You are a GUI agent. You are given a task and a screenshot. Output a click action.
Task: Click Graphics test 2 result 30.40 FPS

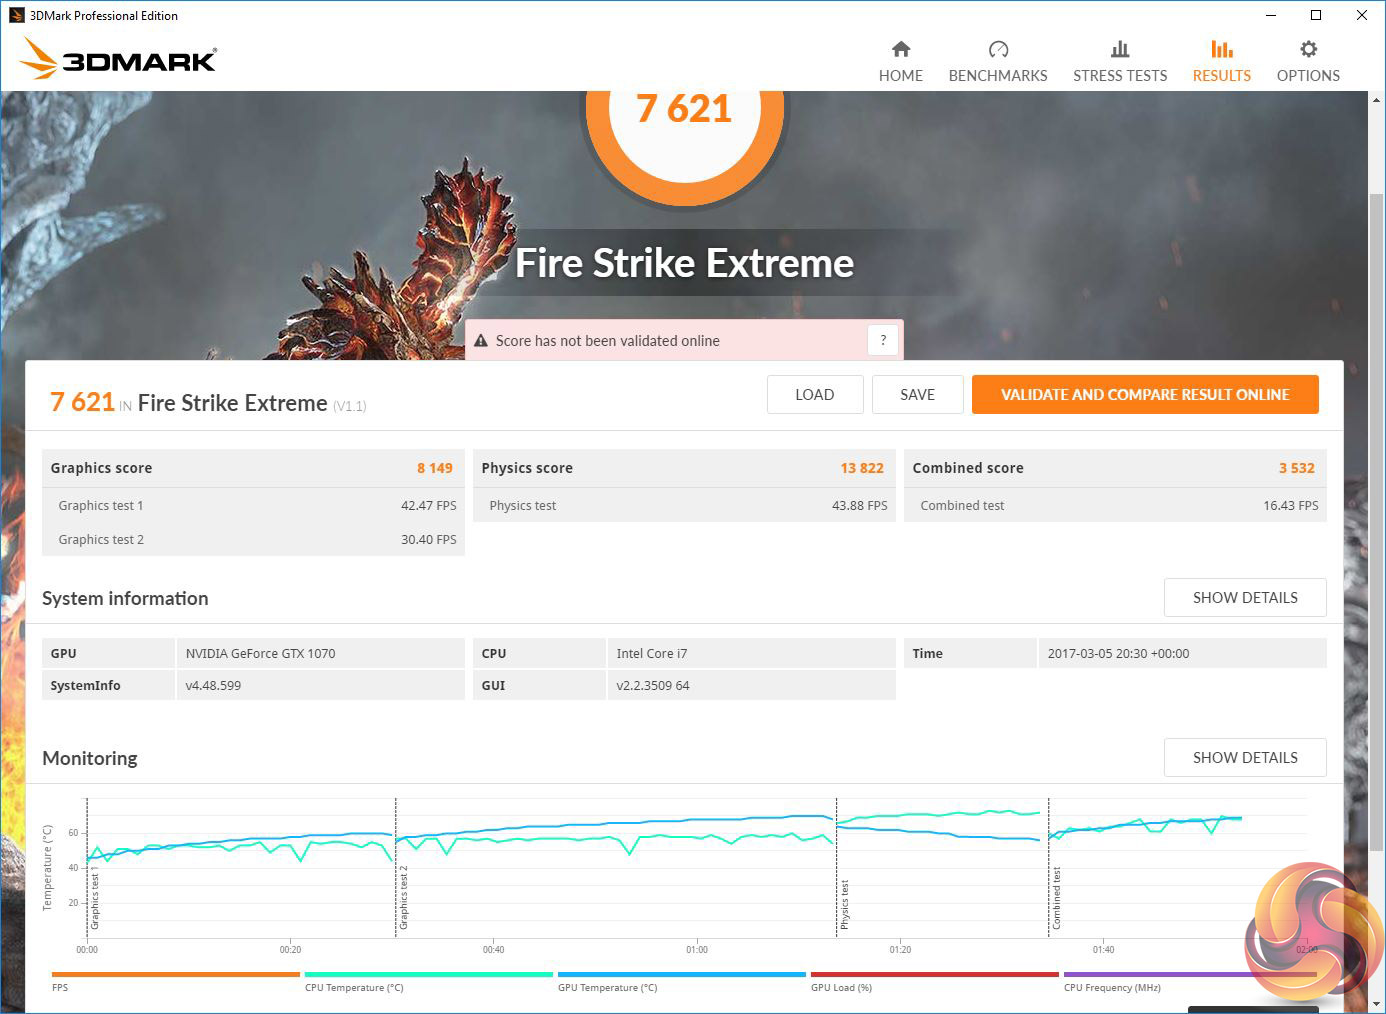point(429,540)
